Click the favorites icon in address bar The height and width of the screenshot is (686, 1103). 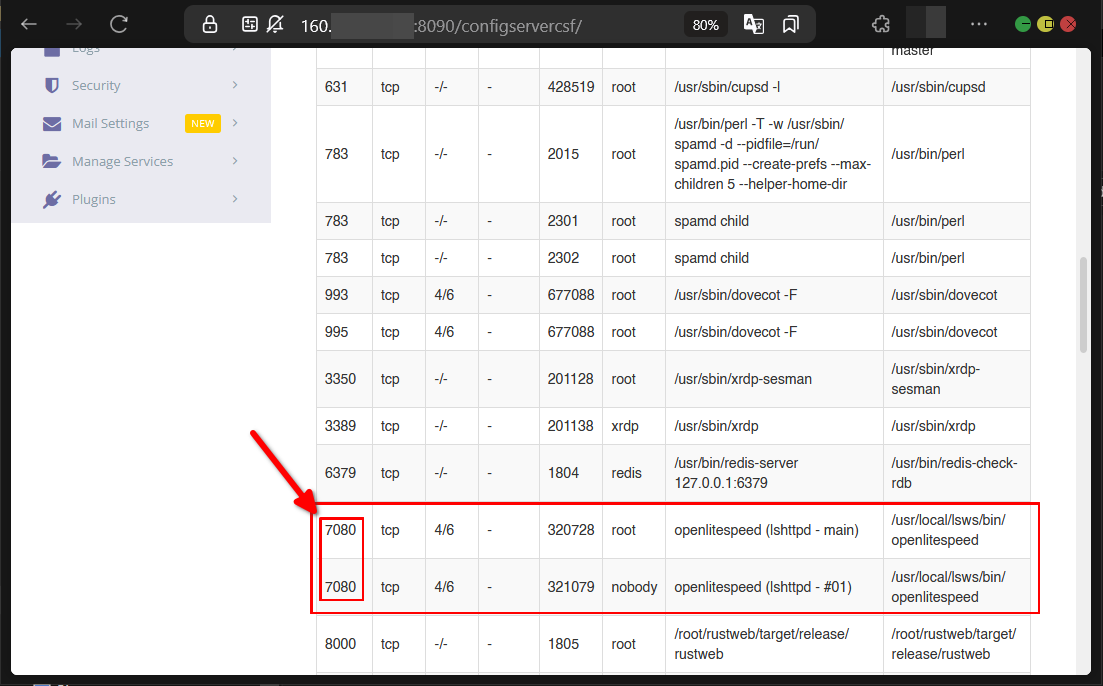pos(791,24)
